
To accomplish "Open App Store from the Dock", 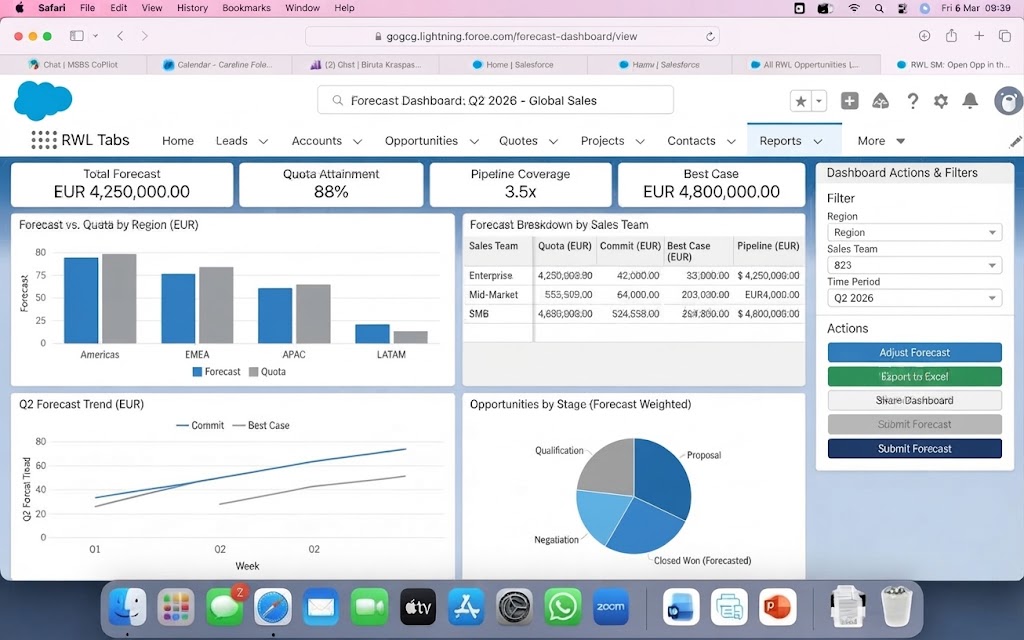I will click(x=466, y=607).
